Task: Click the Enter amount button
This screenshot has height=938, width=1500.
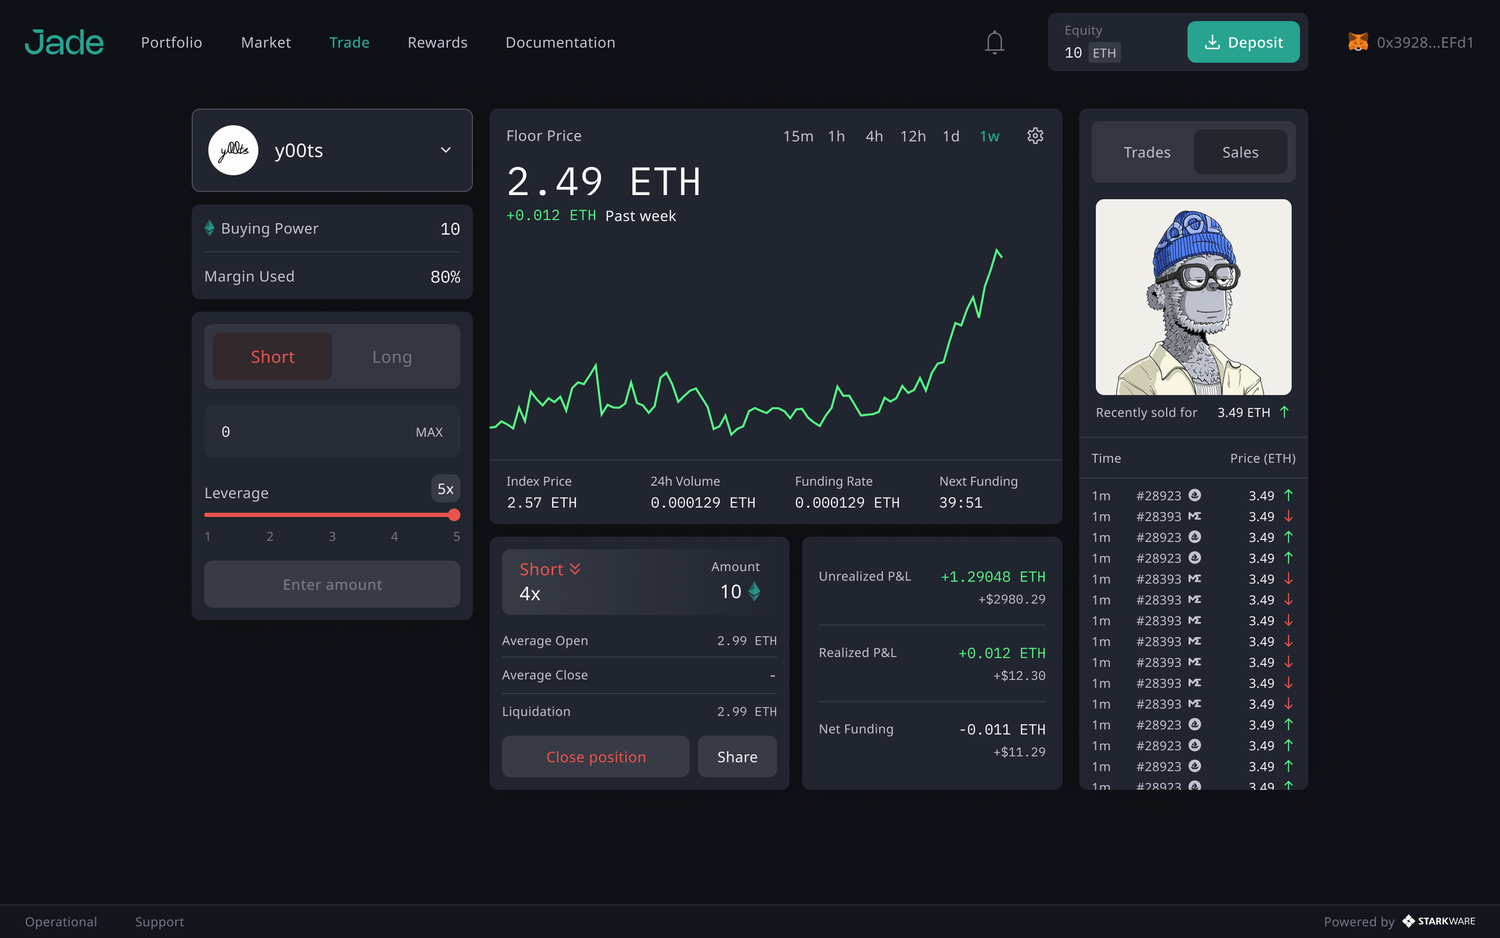Action: (x=332, y=584)
